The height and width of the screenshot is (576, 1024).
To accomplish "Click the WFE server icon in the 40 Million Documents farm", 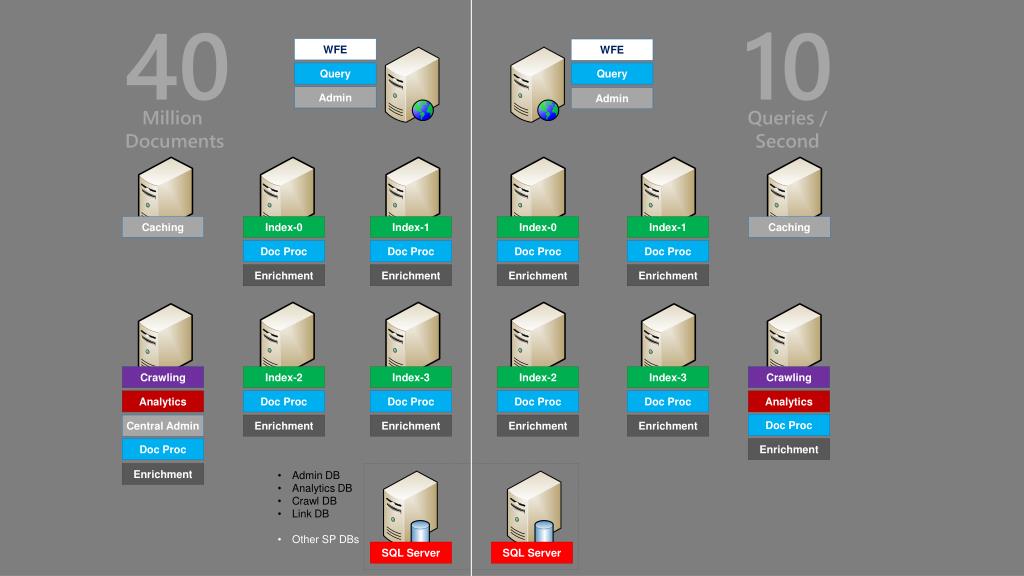I will pyautogui.click(x=412, y=84).
